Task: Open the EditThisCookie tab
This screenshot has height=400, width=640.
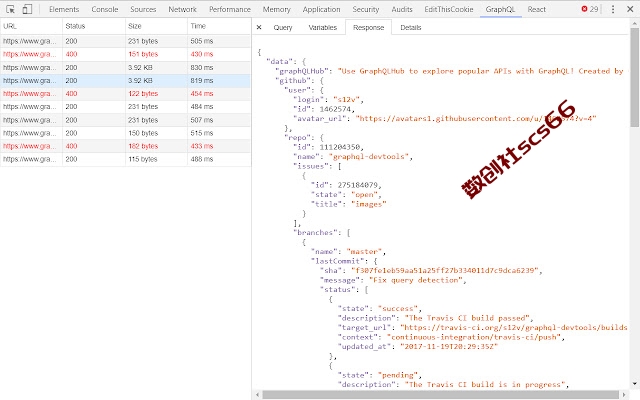Action: point(449,9)
